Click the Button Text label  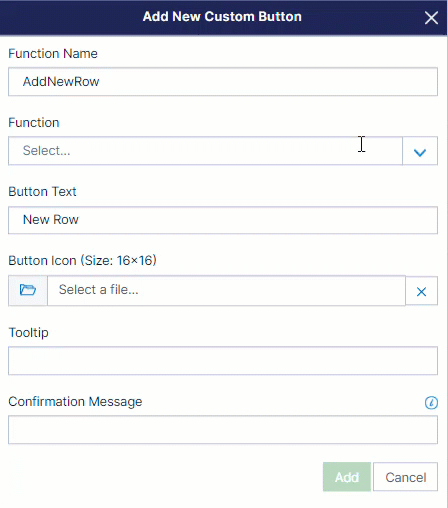pos(42,192)
